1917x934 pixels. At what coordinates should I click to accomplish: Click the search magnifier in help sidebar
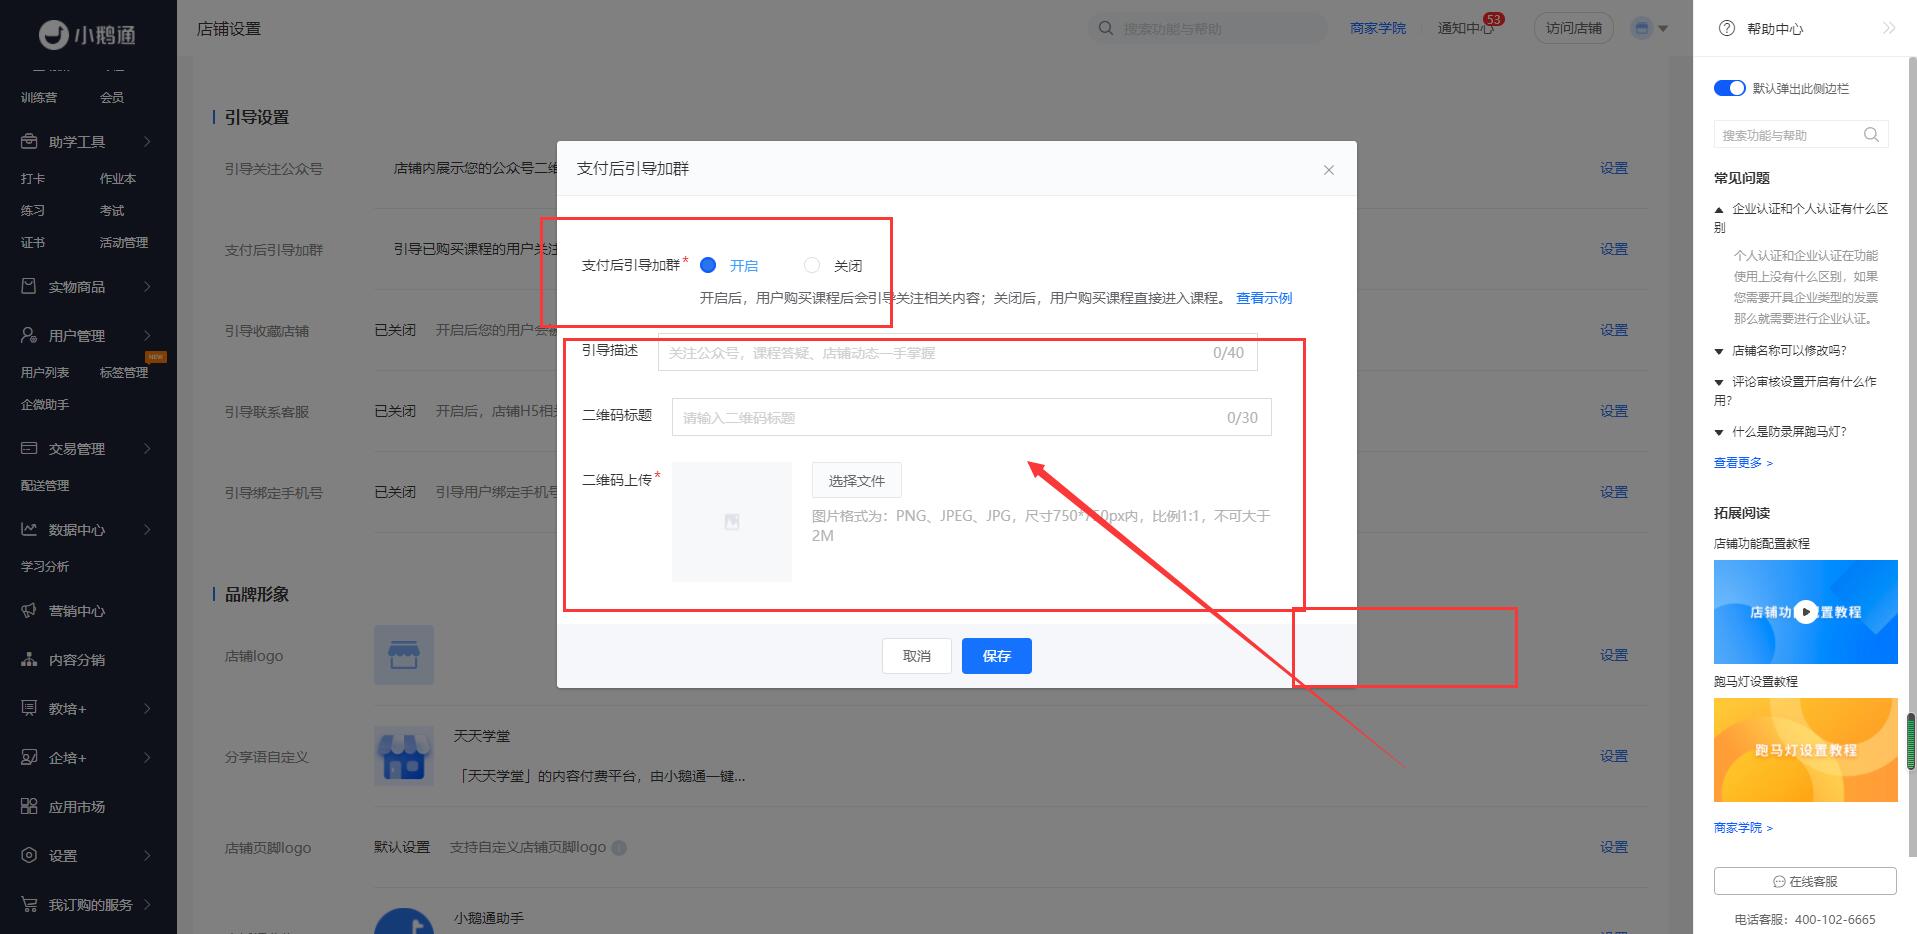(1871, 135)
